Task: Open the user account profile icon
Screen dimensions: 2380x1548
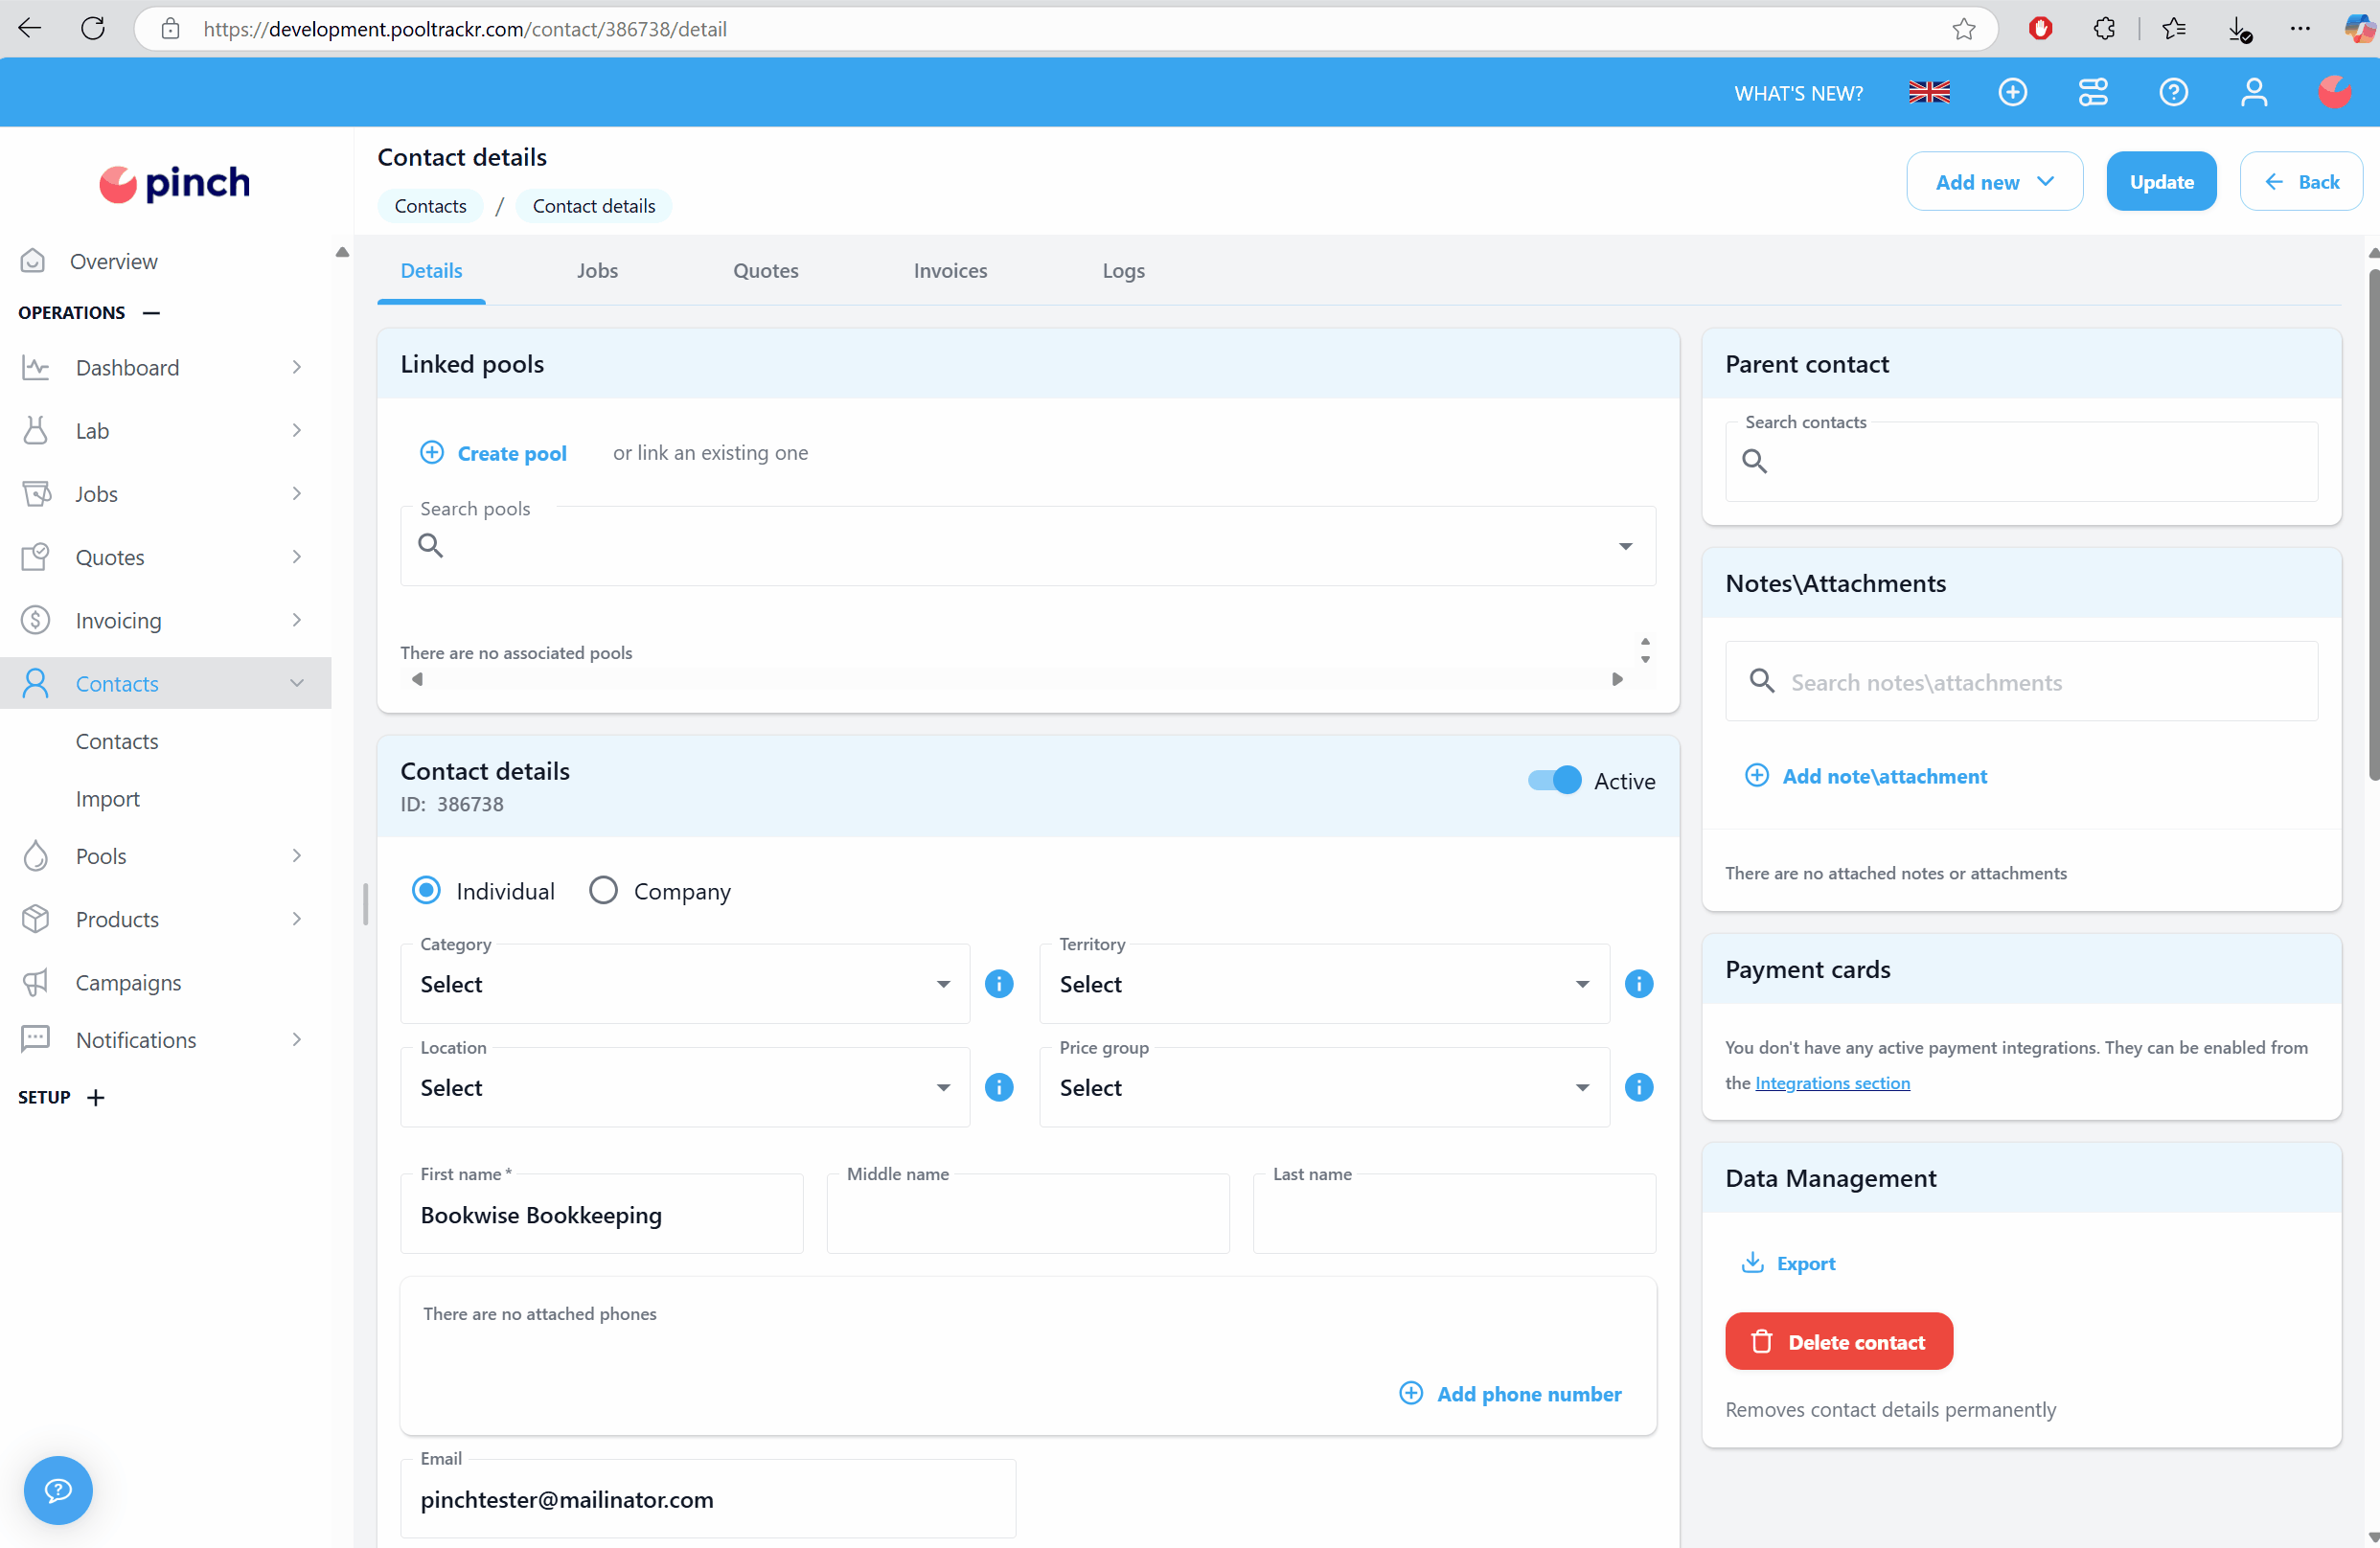Action: tap(2254, 92)
